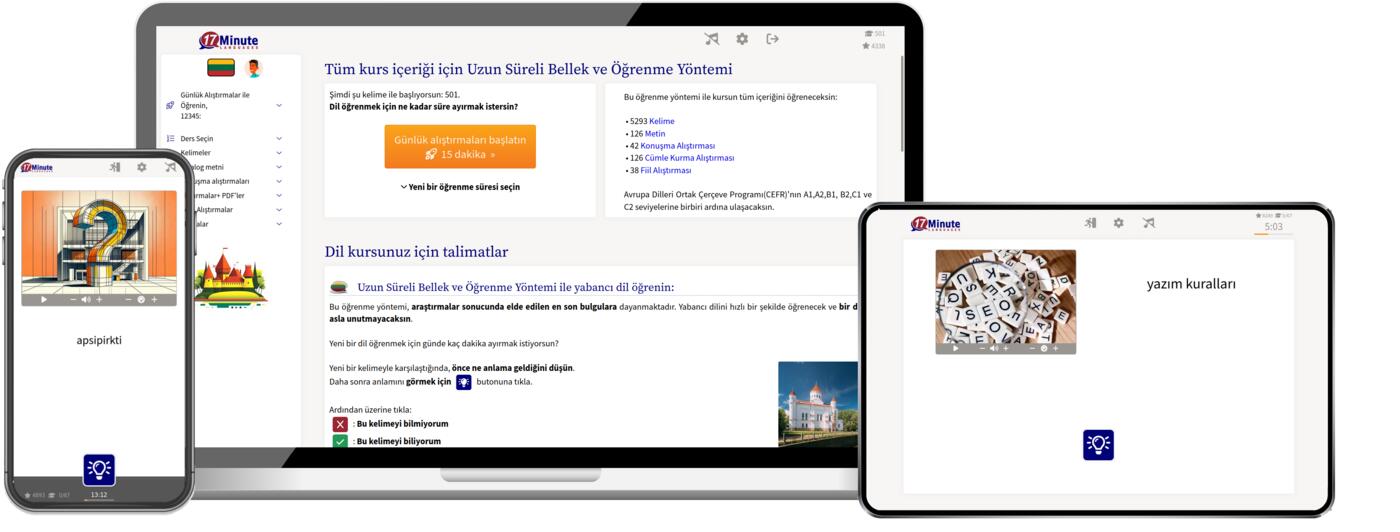The width and height of the screenshot is (1400, 532).
Task: Click the settings gear in laptop header
Action: coord(742,39)
